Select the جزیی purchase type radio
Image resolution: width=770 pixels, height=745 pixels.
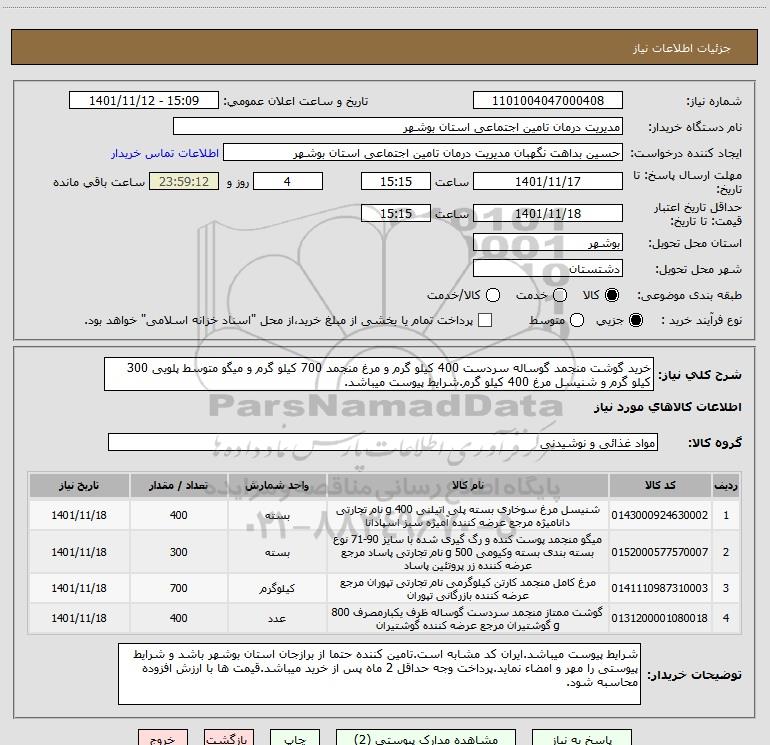click(x=635, y=320)
